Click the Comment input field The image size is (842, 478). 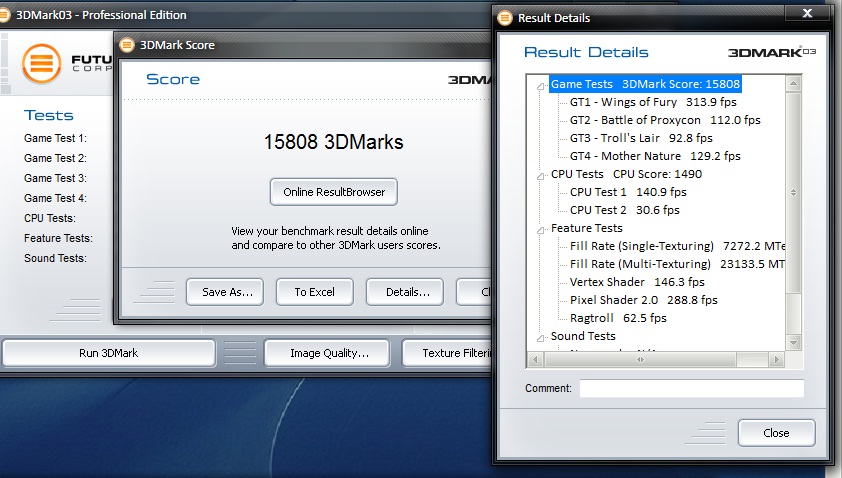[692, 388]
